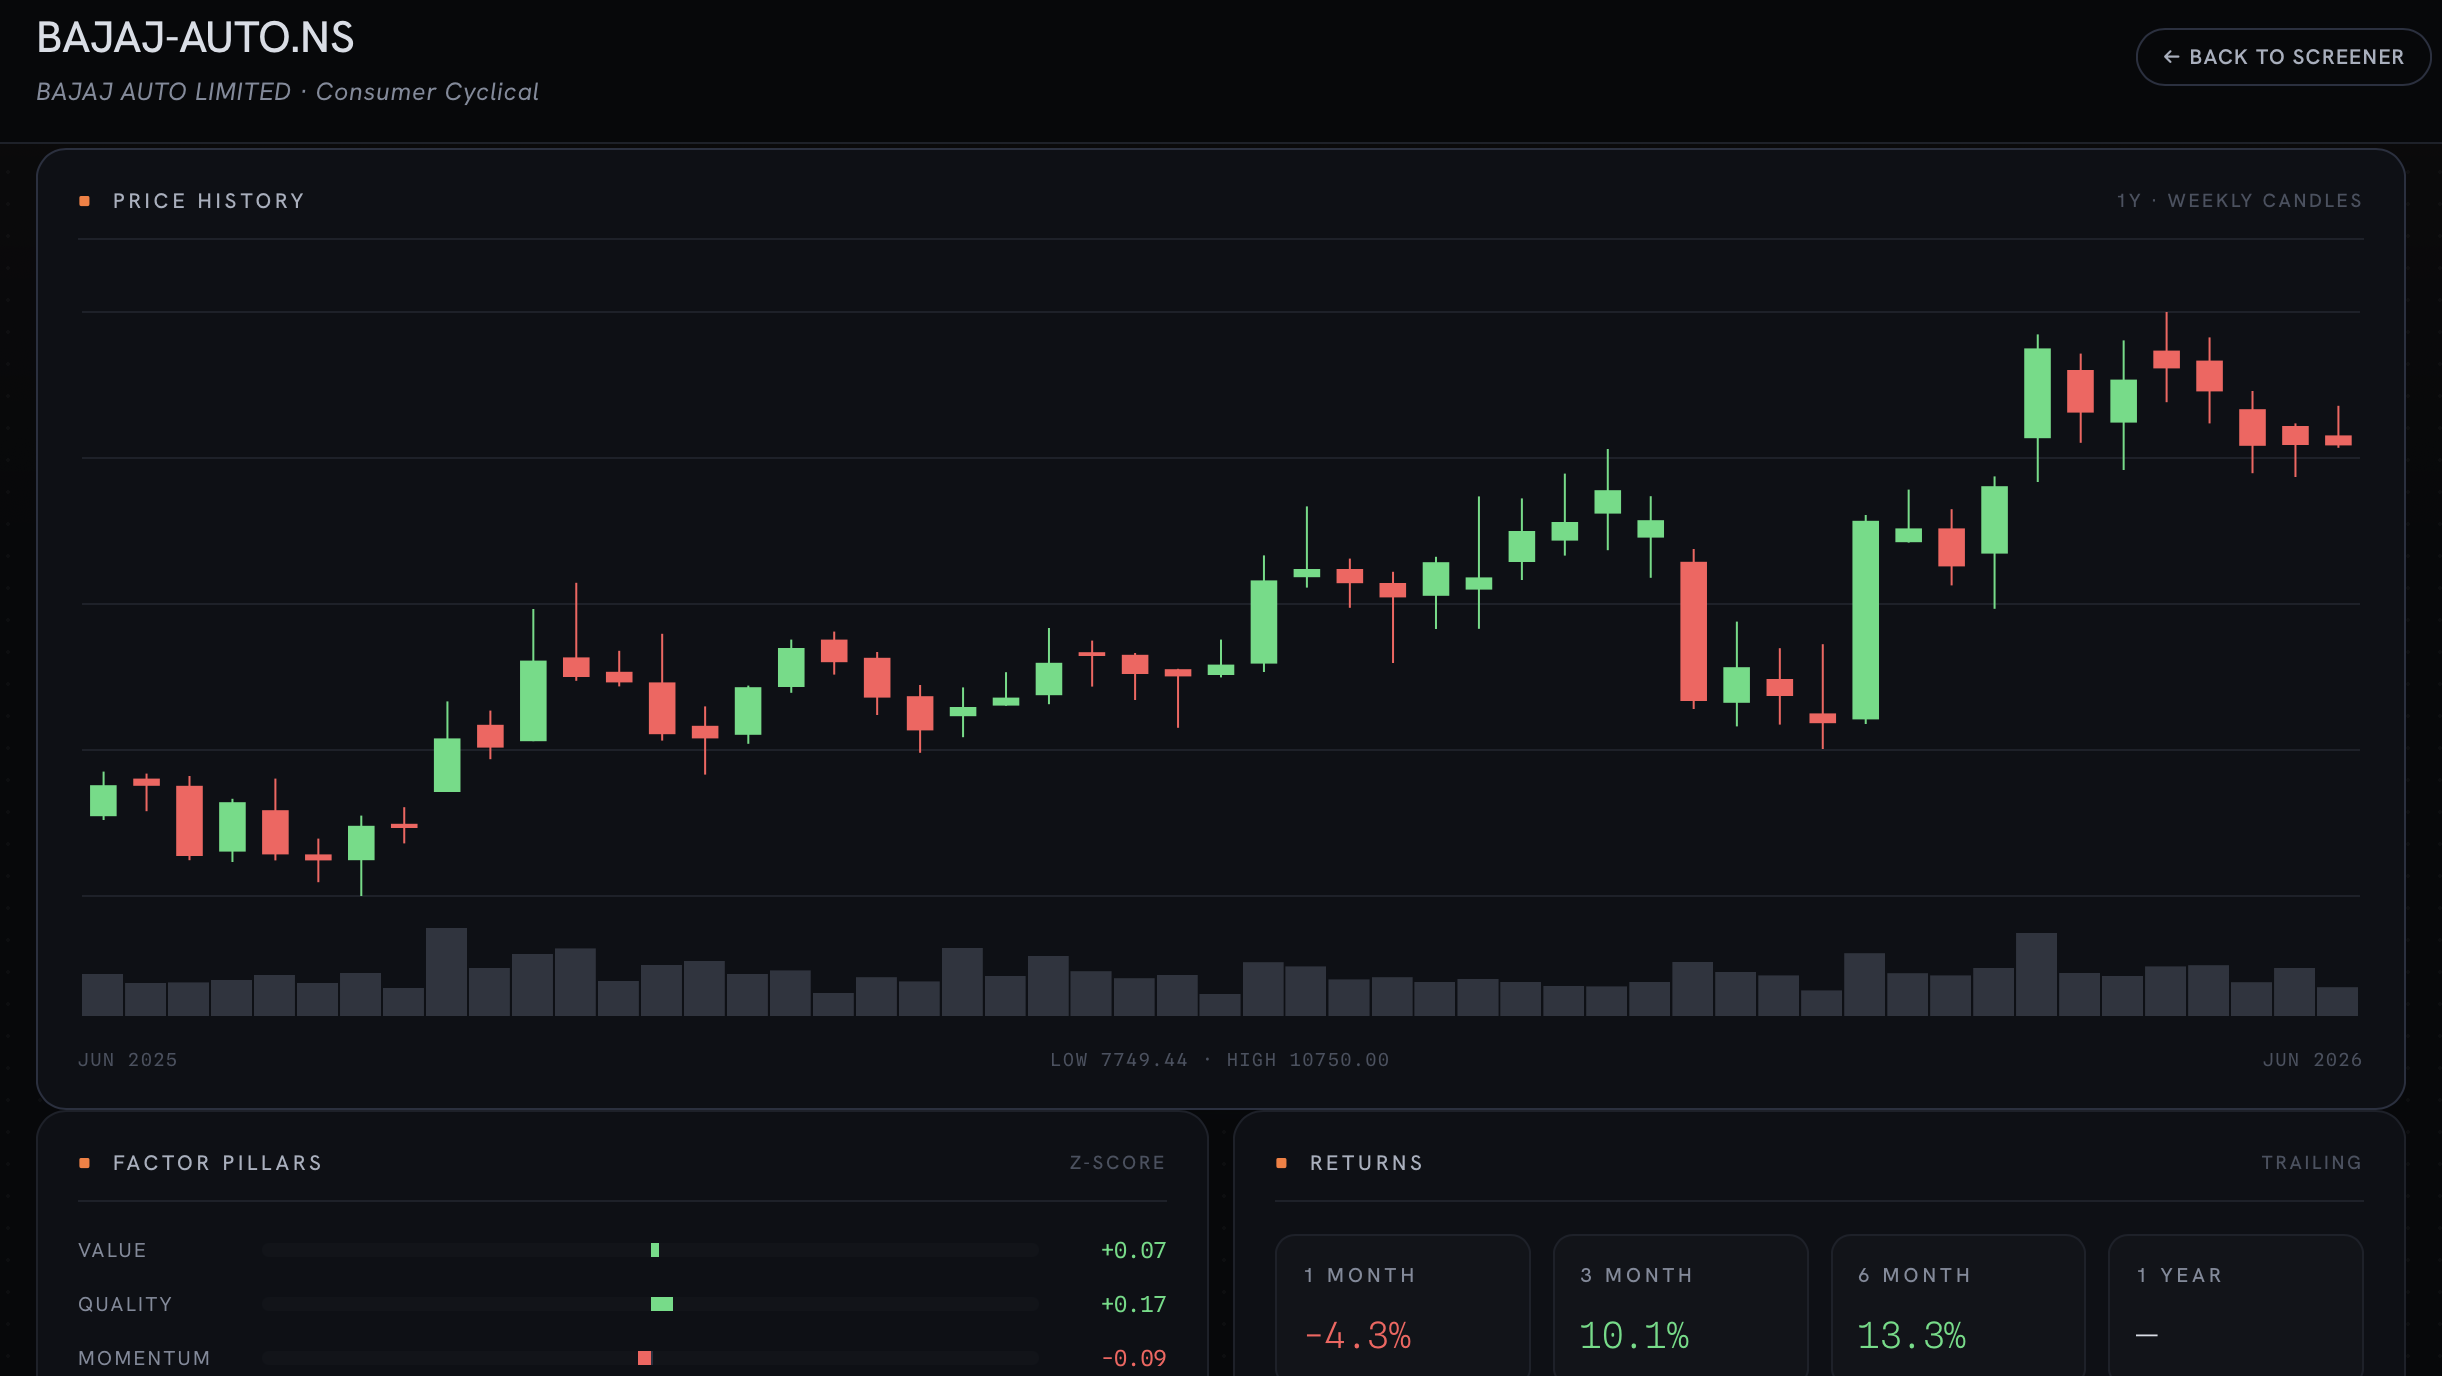Select the 6 MONTH return card
2442x1376 pixels.
(1958, 1305)
